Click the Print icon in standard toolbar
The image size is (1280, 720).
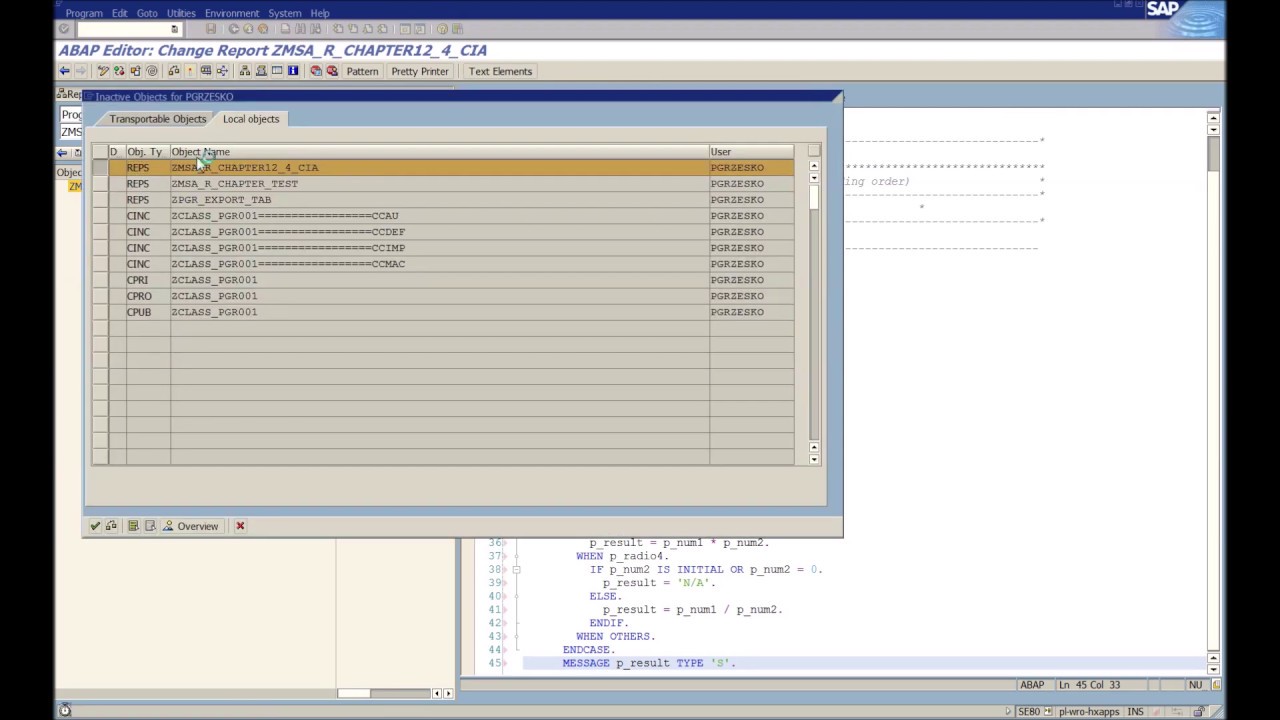[285, 29]
